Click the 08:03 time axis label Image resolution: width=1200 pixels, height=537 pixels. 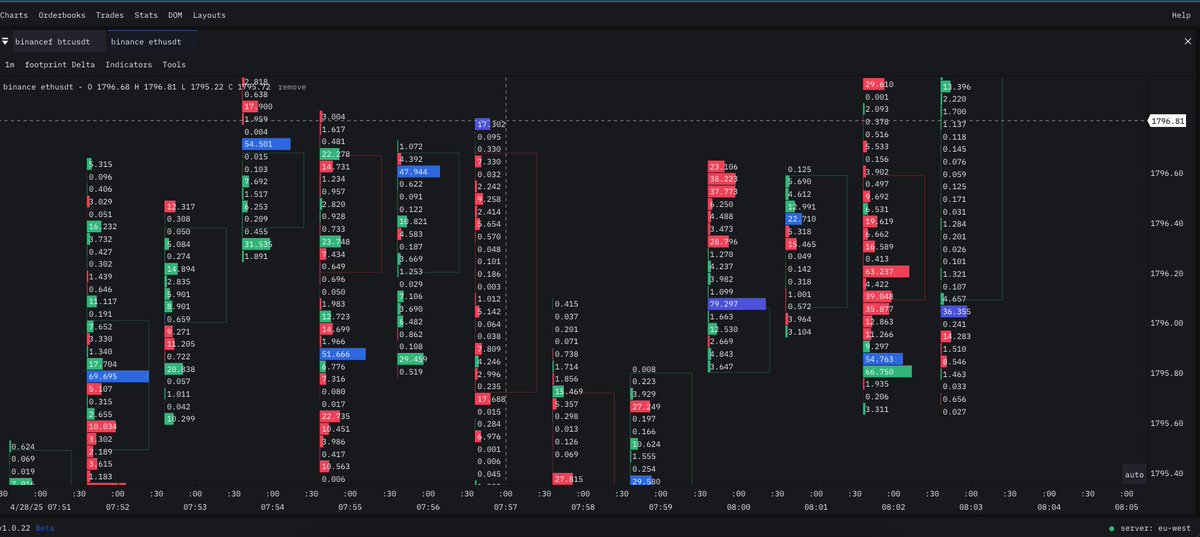[x=971, y=506]
